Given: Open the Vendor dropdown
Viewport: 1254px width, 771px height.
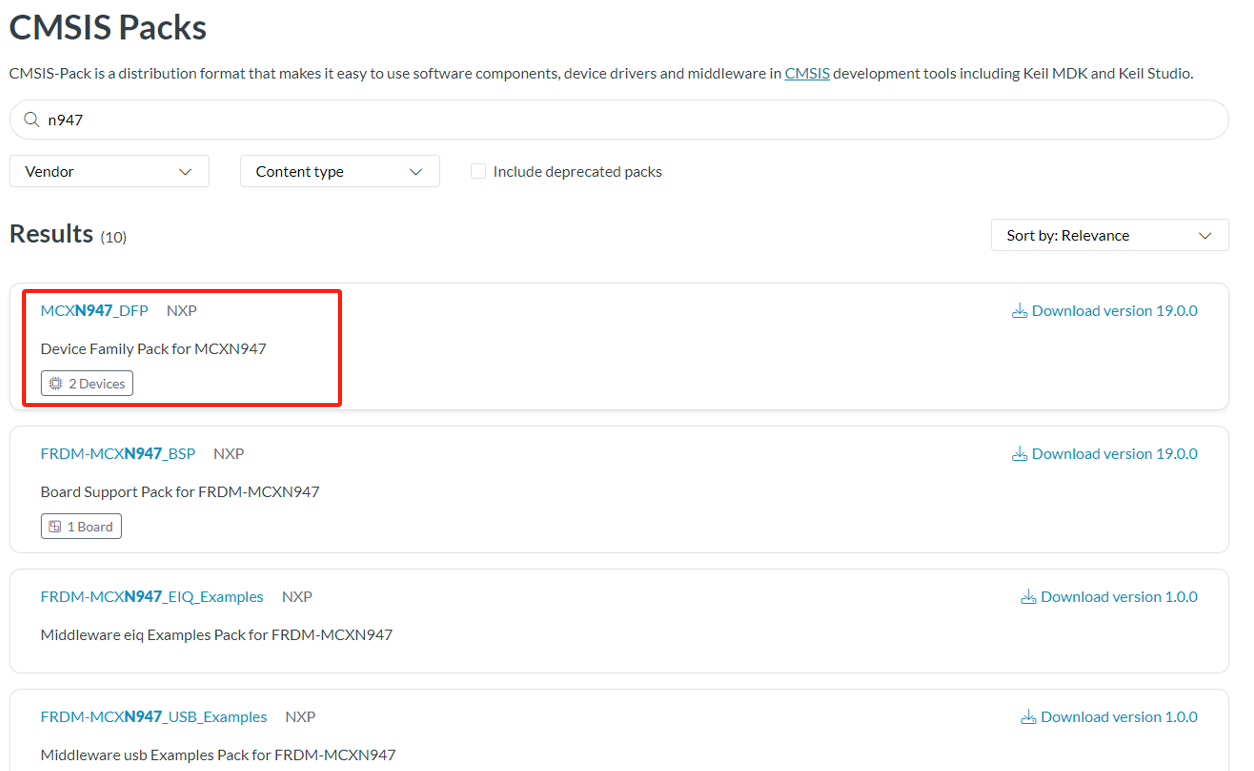Looking at the screenshot, I should 109,172.
